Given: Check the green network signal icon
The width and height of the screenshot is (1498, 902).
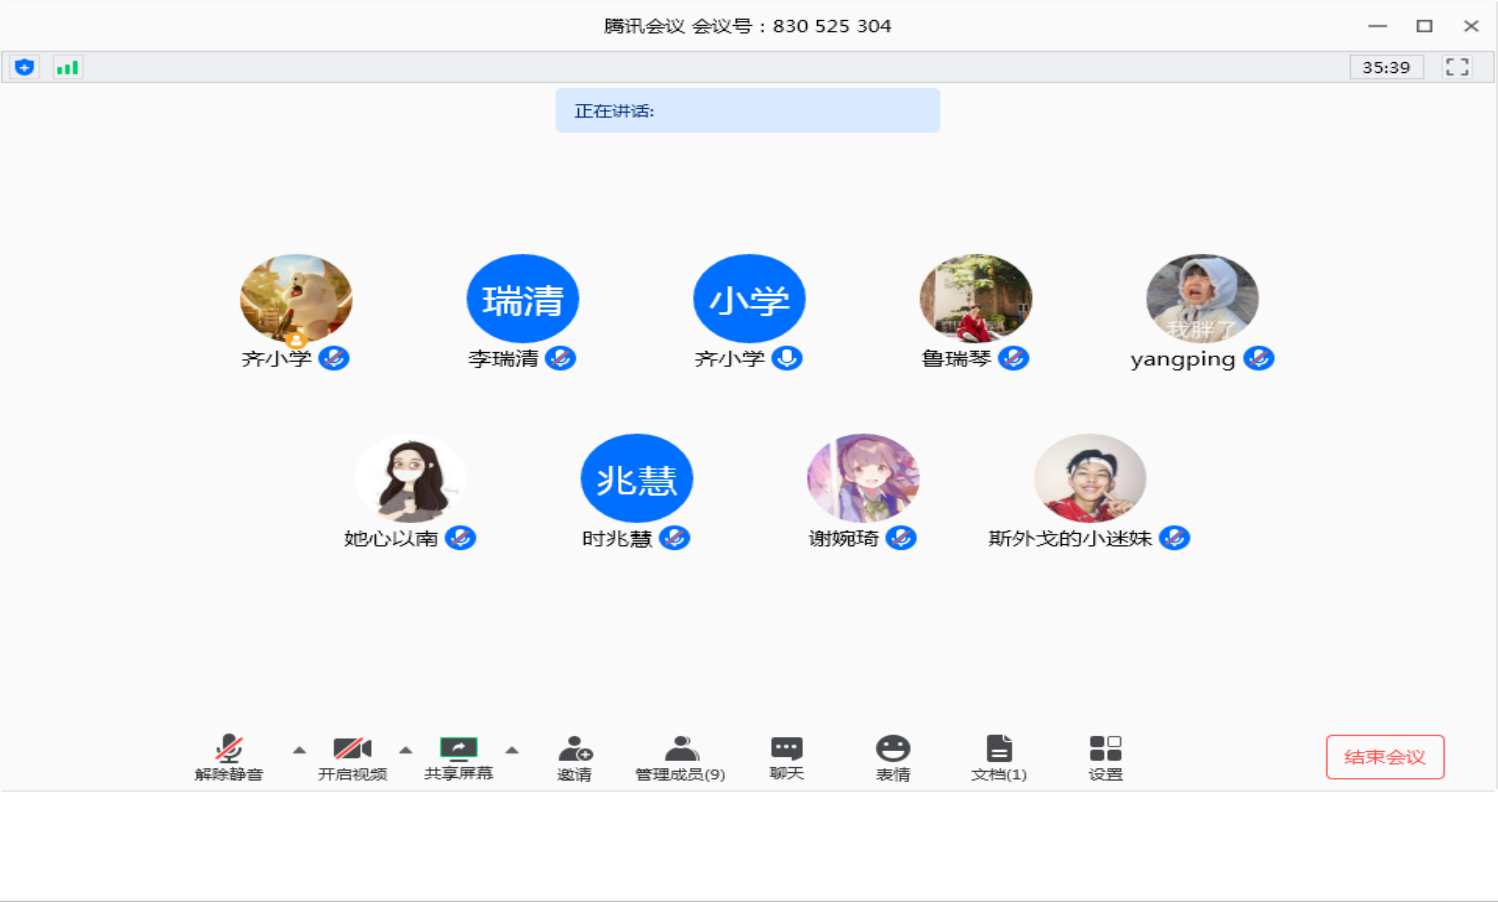Looking at the screenshot, I should 67,67.
